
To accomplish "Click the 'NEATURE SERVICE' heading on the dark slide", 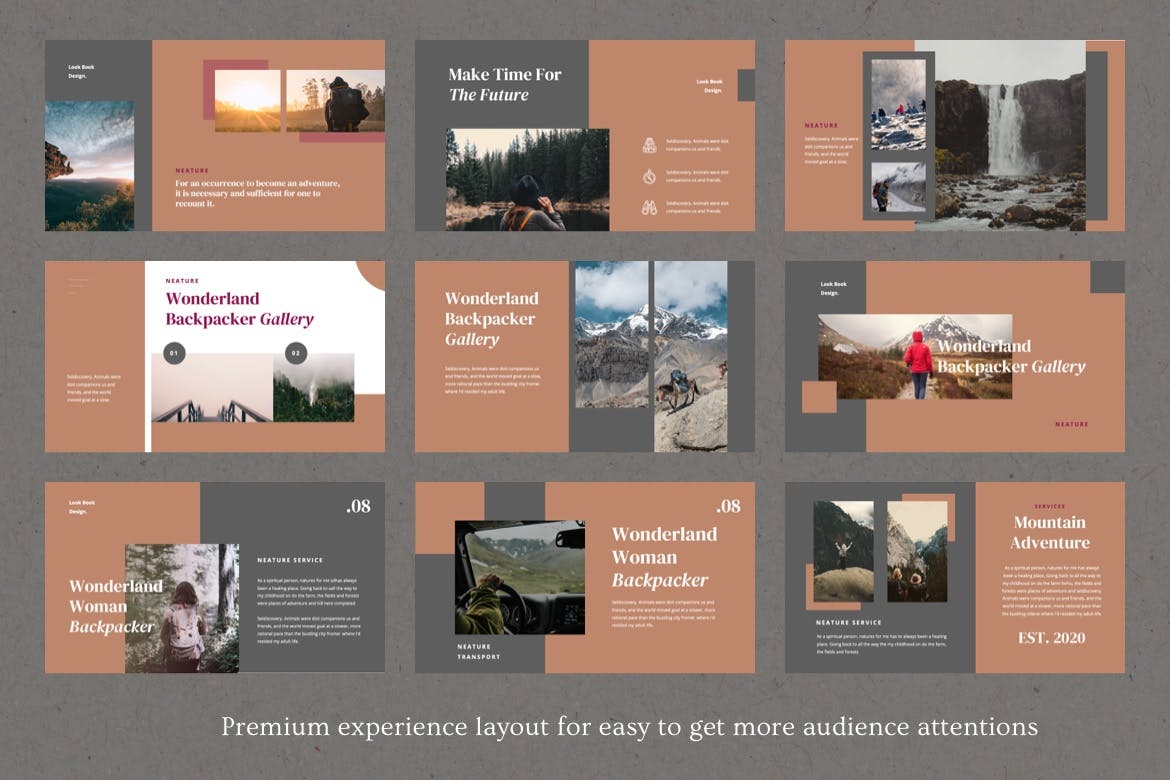I will click(x=290, y=560).
